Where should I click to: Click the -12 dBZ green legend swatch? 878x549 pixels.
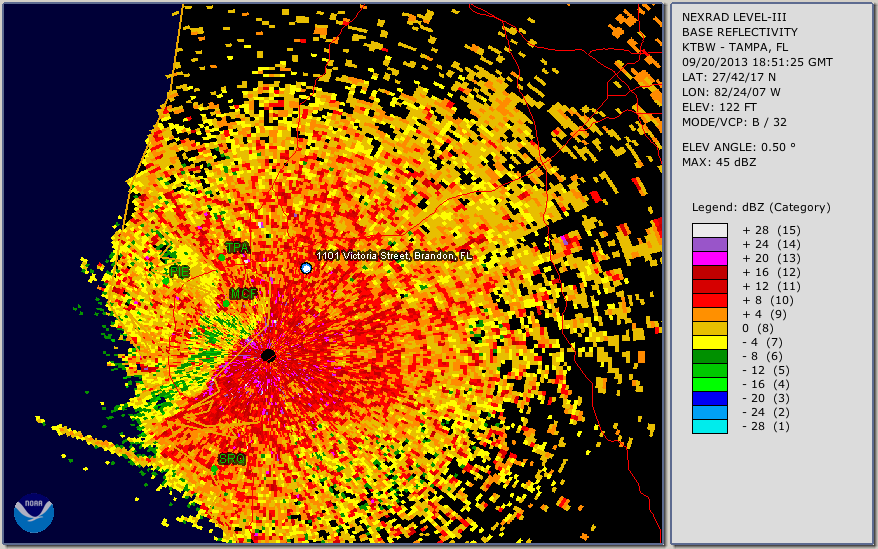tap(709, 370)
